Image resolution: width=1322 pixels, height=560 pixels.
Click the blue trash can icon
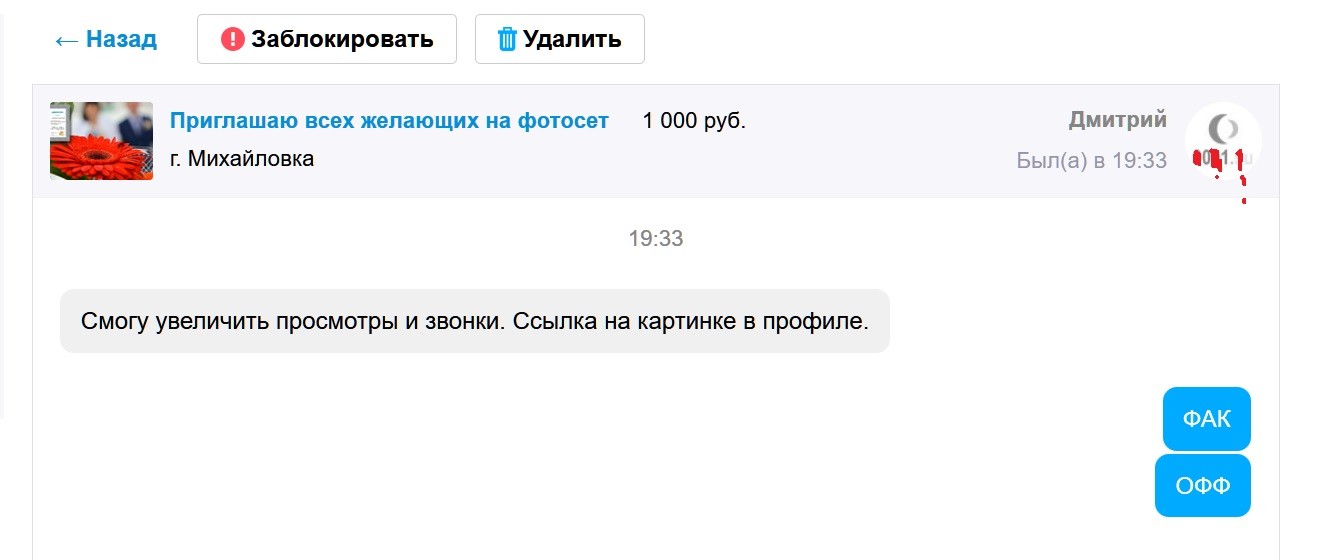pos(508,39)
